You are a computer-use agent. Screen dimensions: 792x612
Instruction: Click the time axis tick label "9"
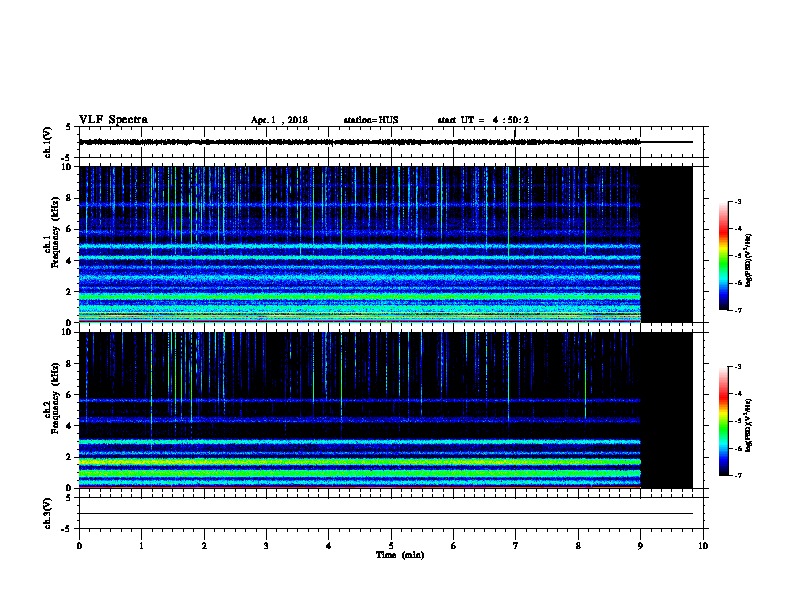tap(640, 546)
